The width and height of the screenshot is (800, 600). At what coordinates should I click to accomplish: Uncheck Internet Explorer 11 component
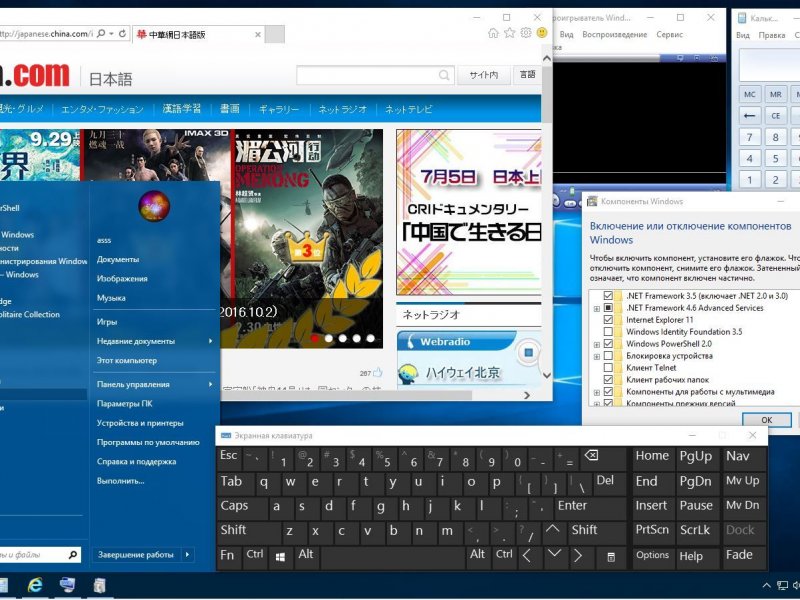coord(608,320)
